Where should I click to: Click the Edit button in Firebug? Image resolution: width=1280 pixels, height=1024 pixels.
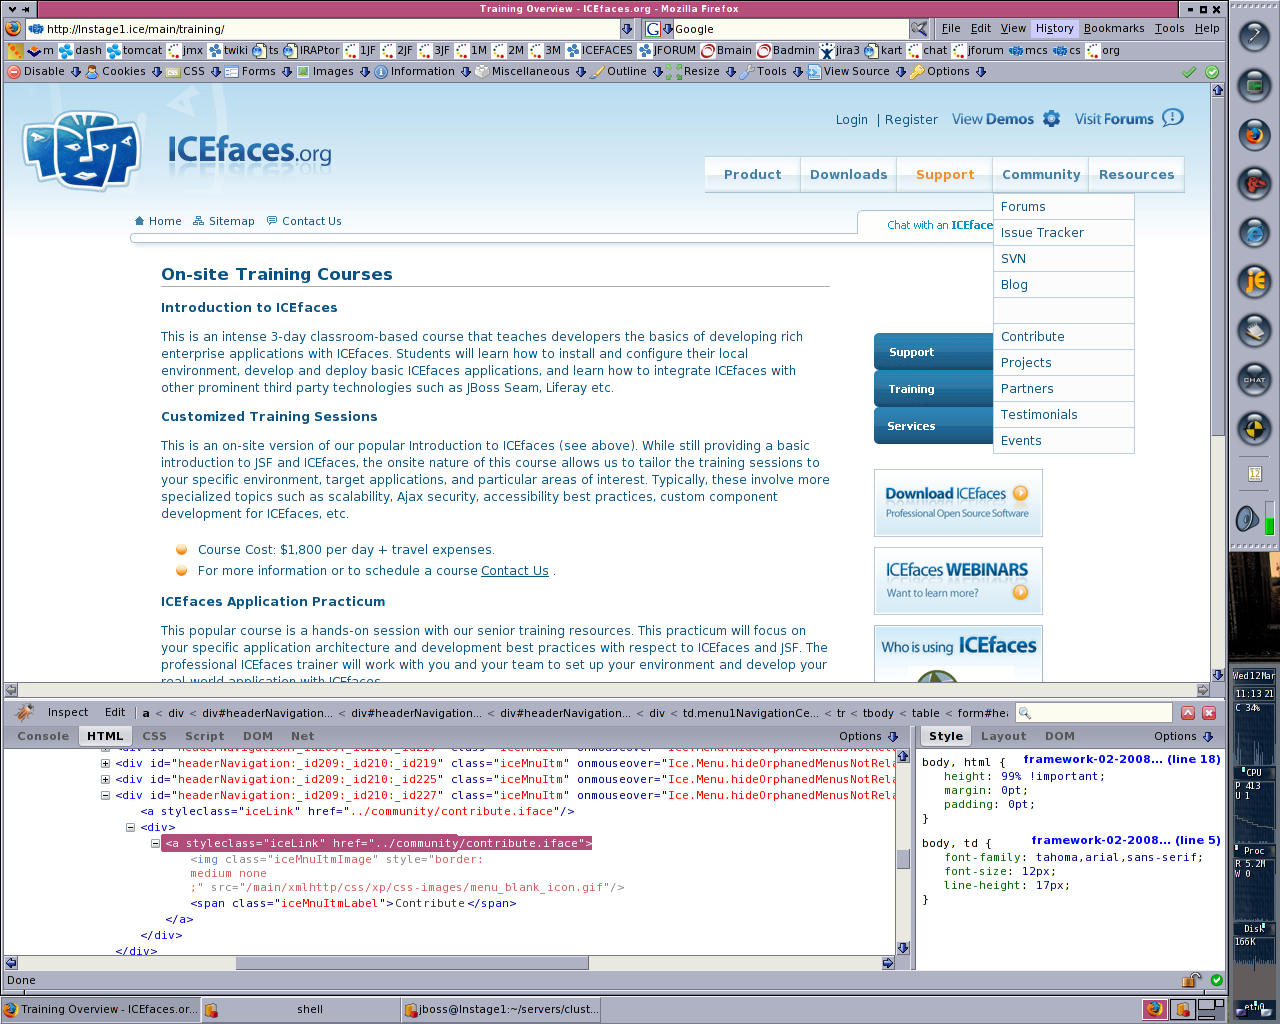point(115,712)
